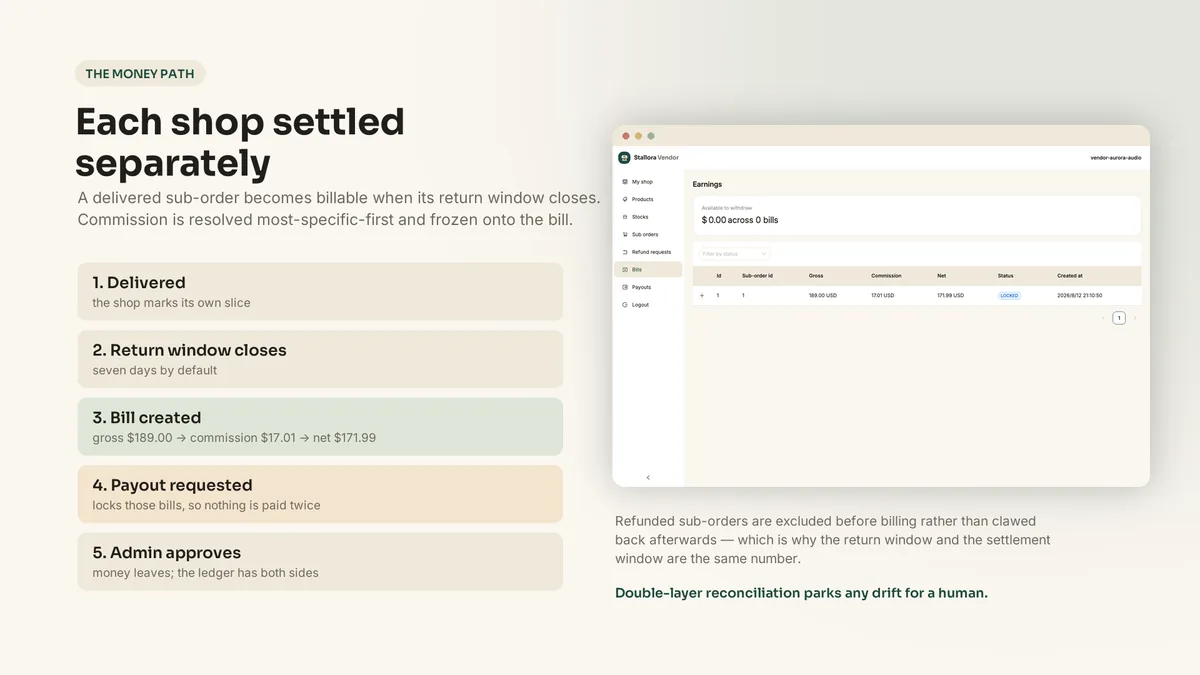Expand the bill row with the plus icon
The height and width of the screenshot is (675, 1200).
pos(702,296)
